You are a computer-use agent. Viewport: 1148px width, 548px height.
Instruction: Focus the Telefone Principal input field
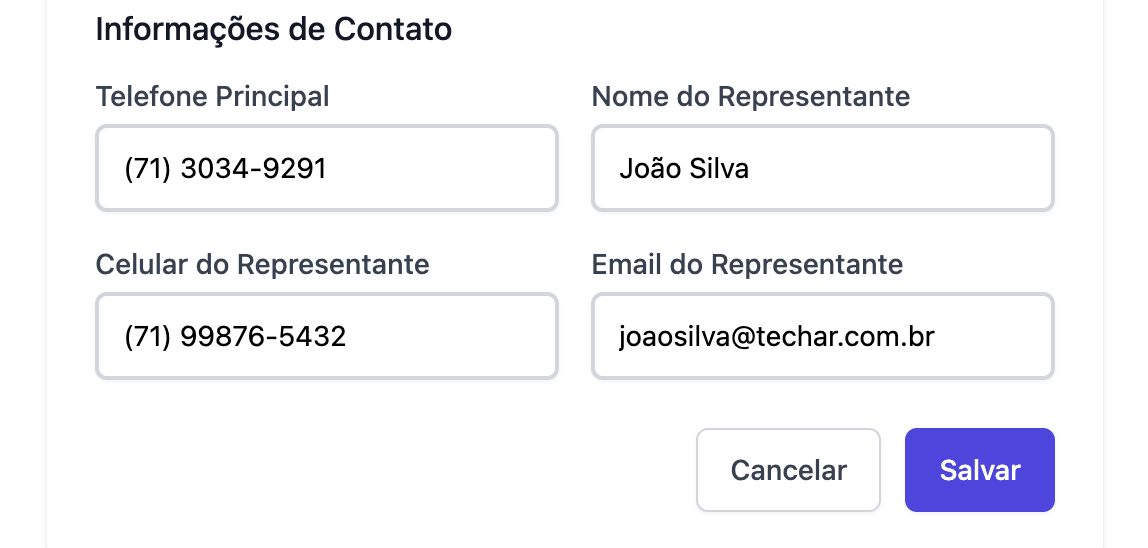pos(326,168)
